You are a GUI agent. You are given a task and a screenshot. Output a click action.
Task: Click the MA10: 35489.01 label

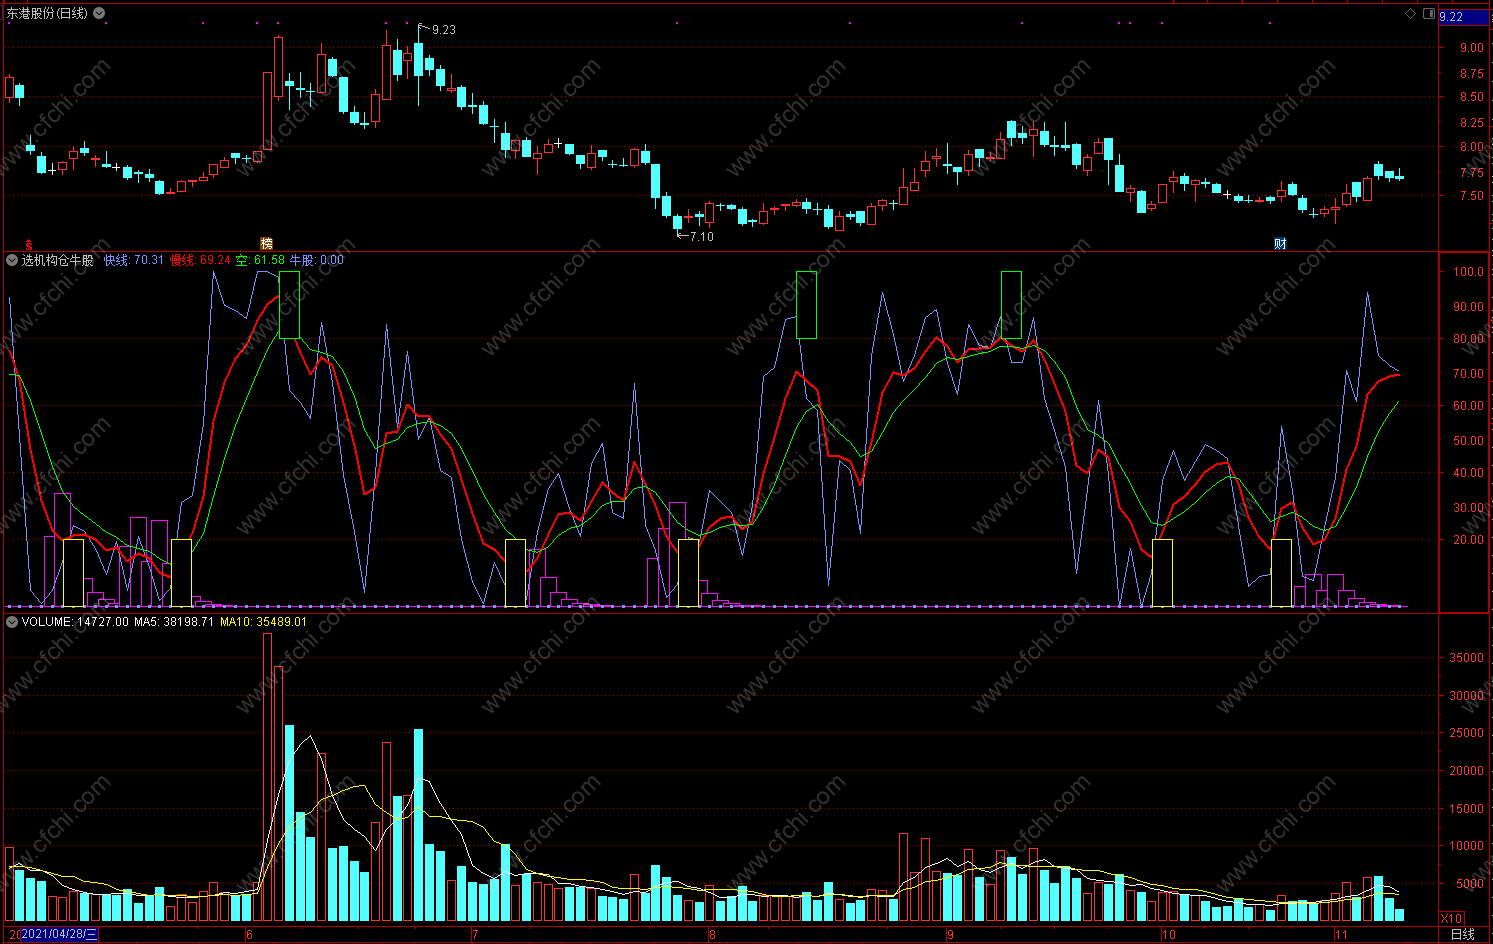(263, 622)
